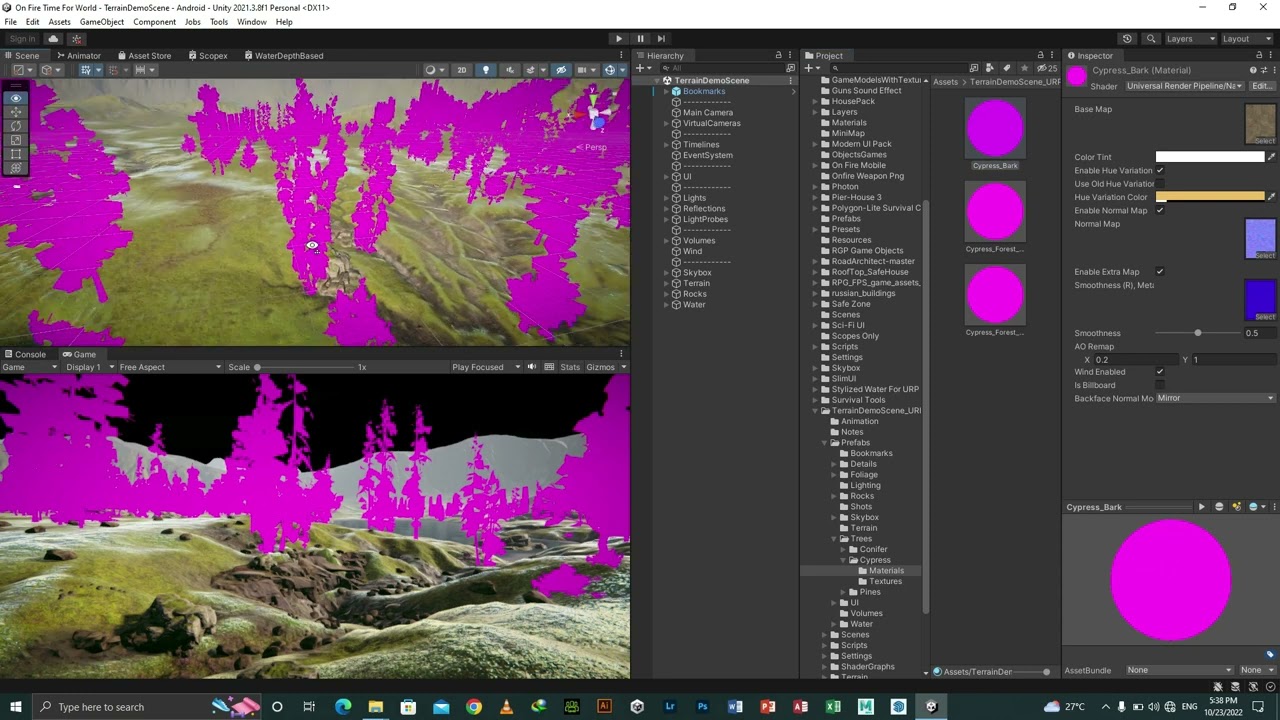Image resolution: width=1280 pixels, height=720 pixels.
Task: Switch to the Animator tab
Action: click(x=78, y=56)
